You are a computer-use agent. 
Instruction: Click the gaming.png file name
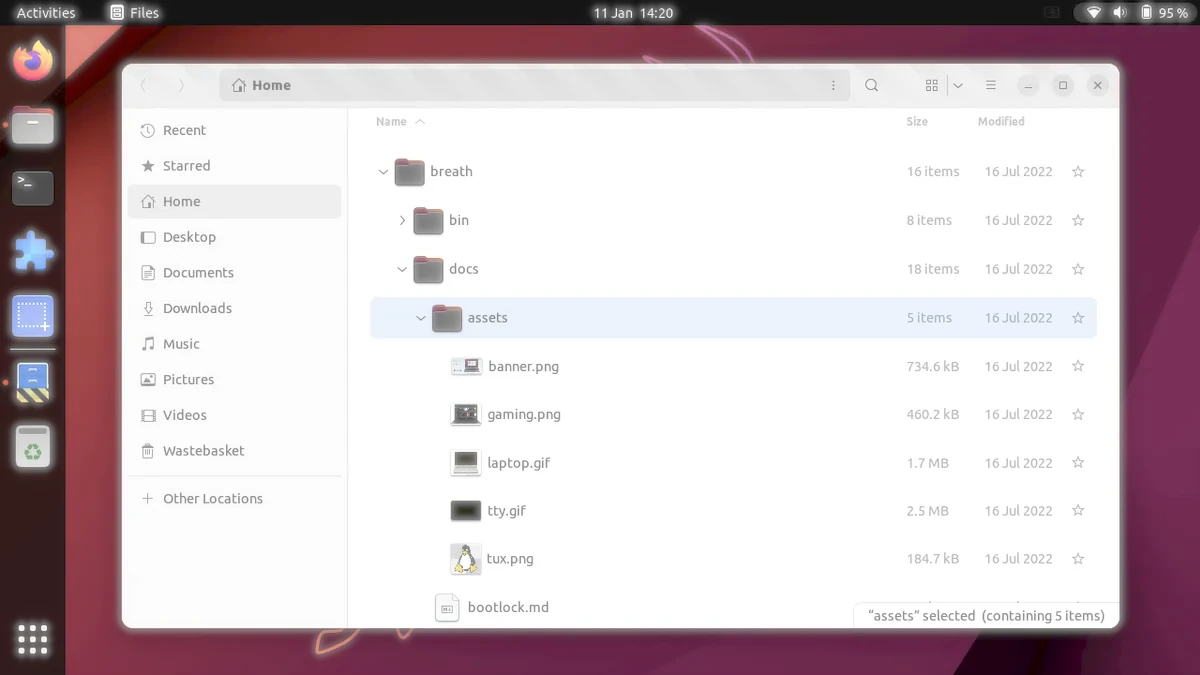(524, 415)
